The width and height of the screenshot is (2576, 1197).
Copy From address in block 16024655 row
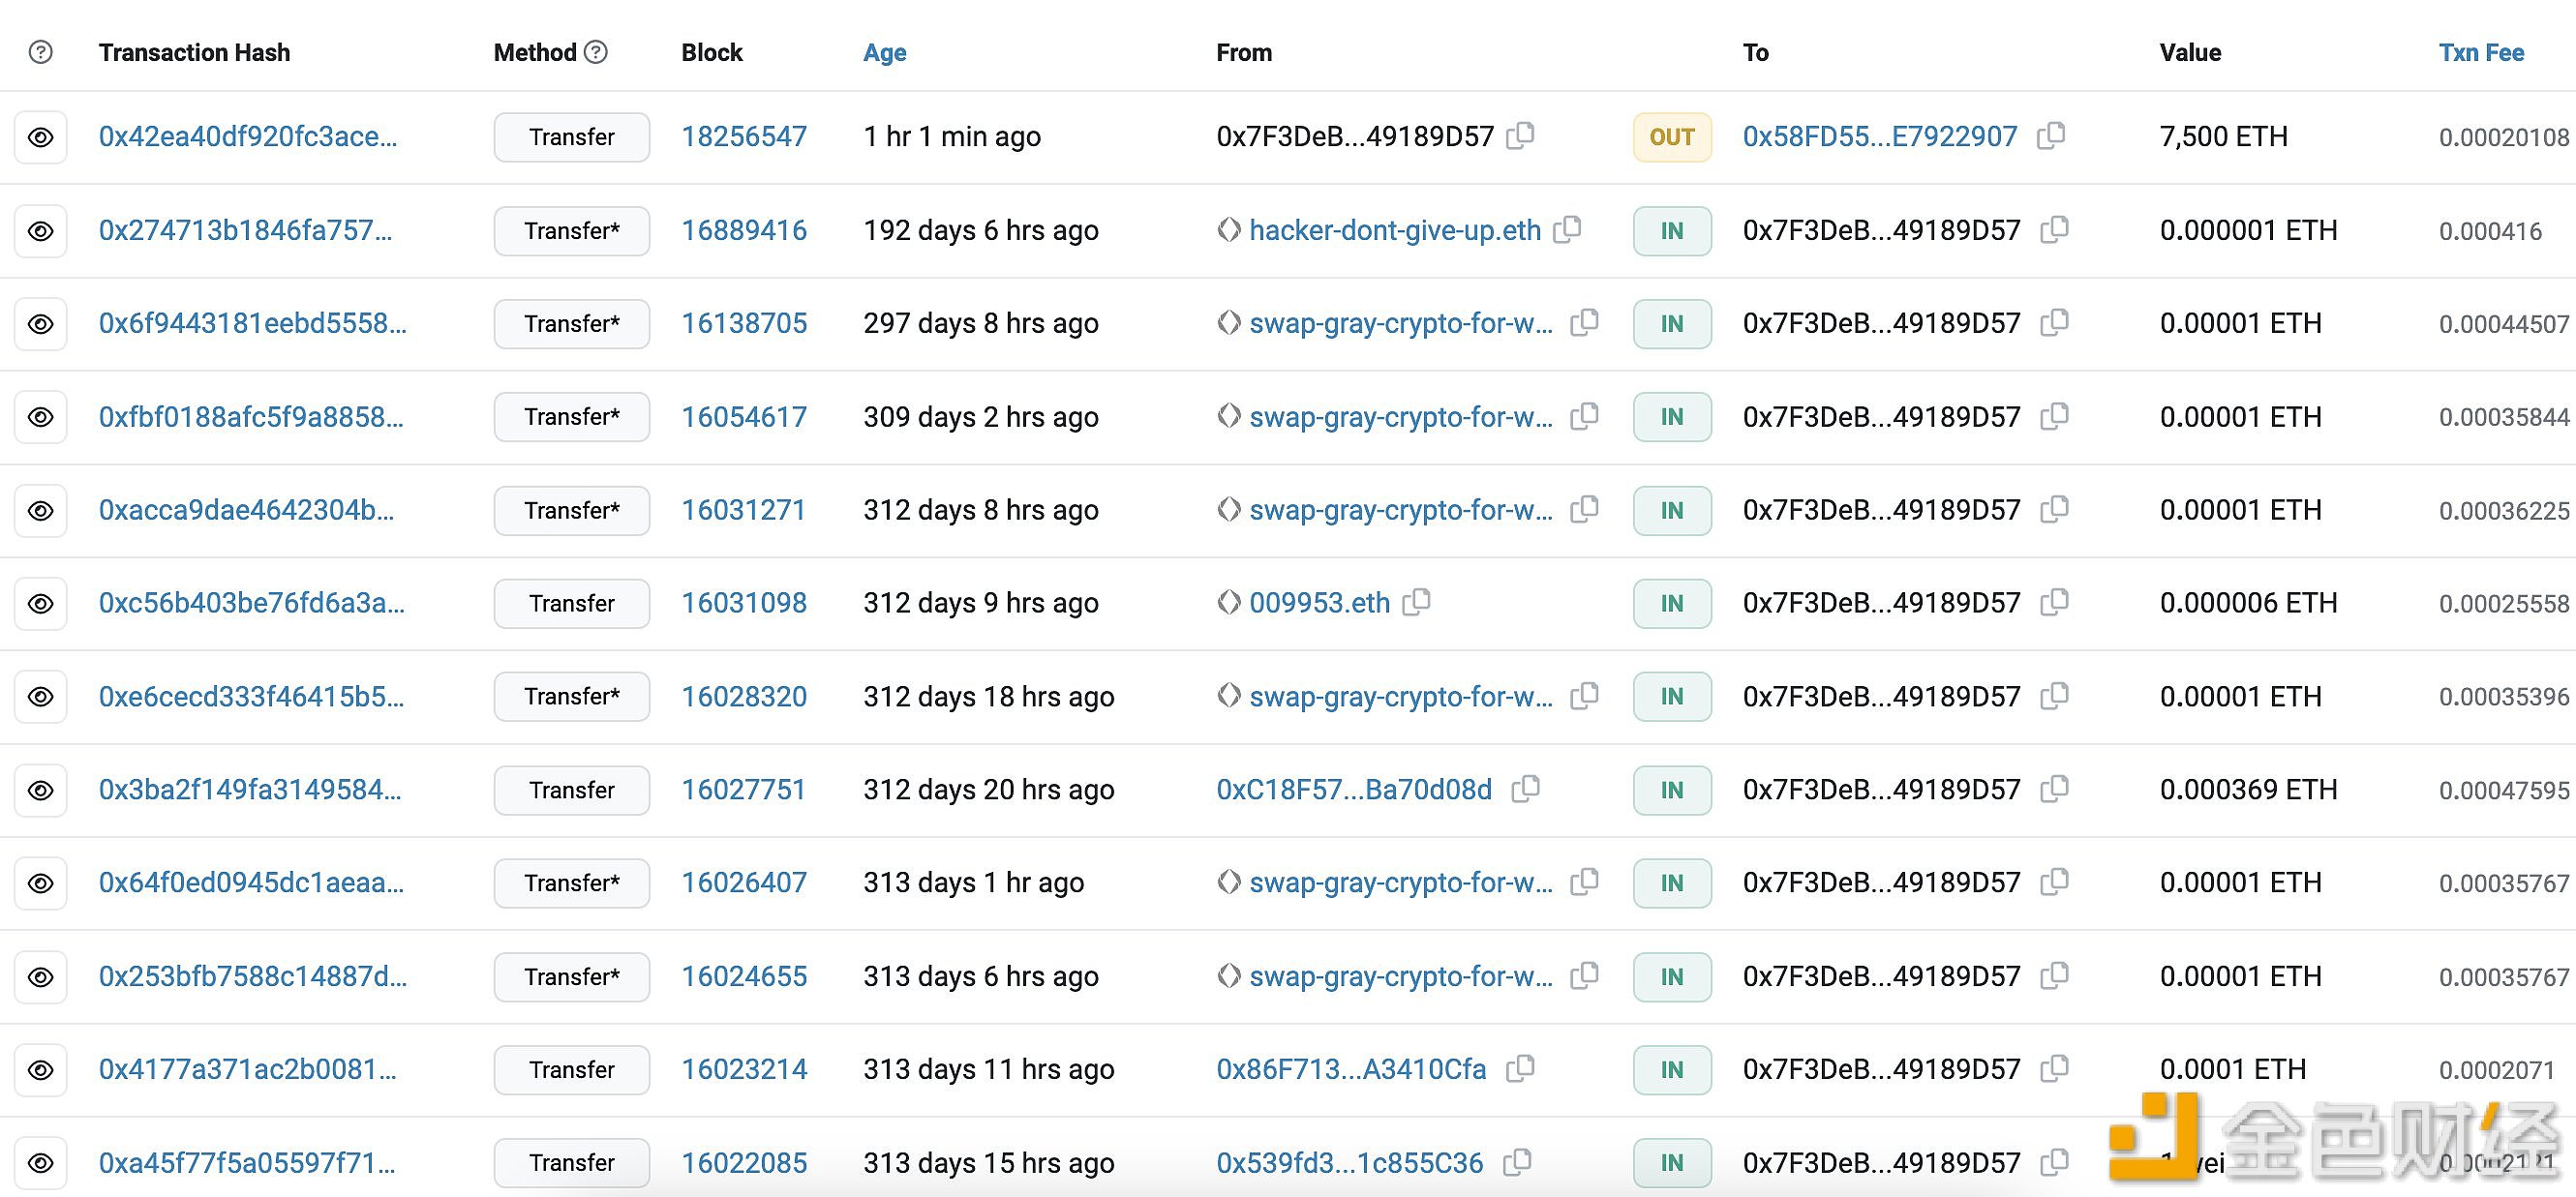[1584, 975]
